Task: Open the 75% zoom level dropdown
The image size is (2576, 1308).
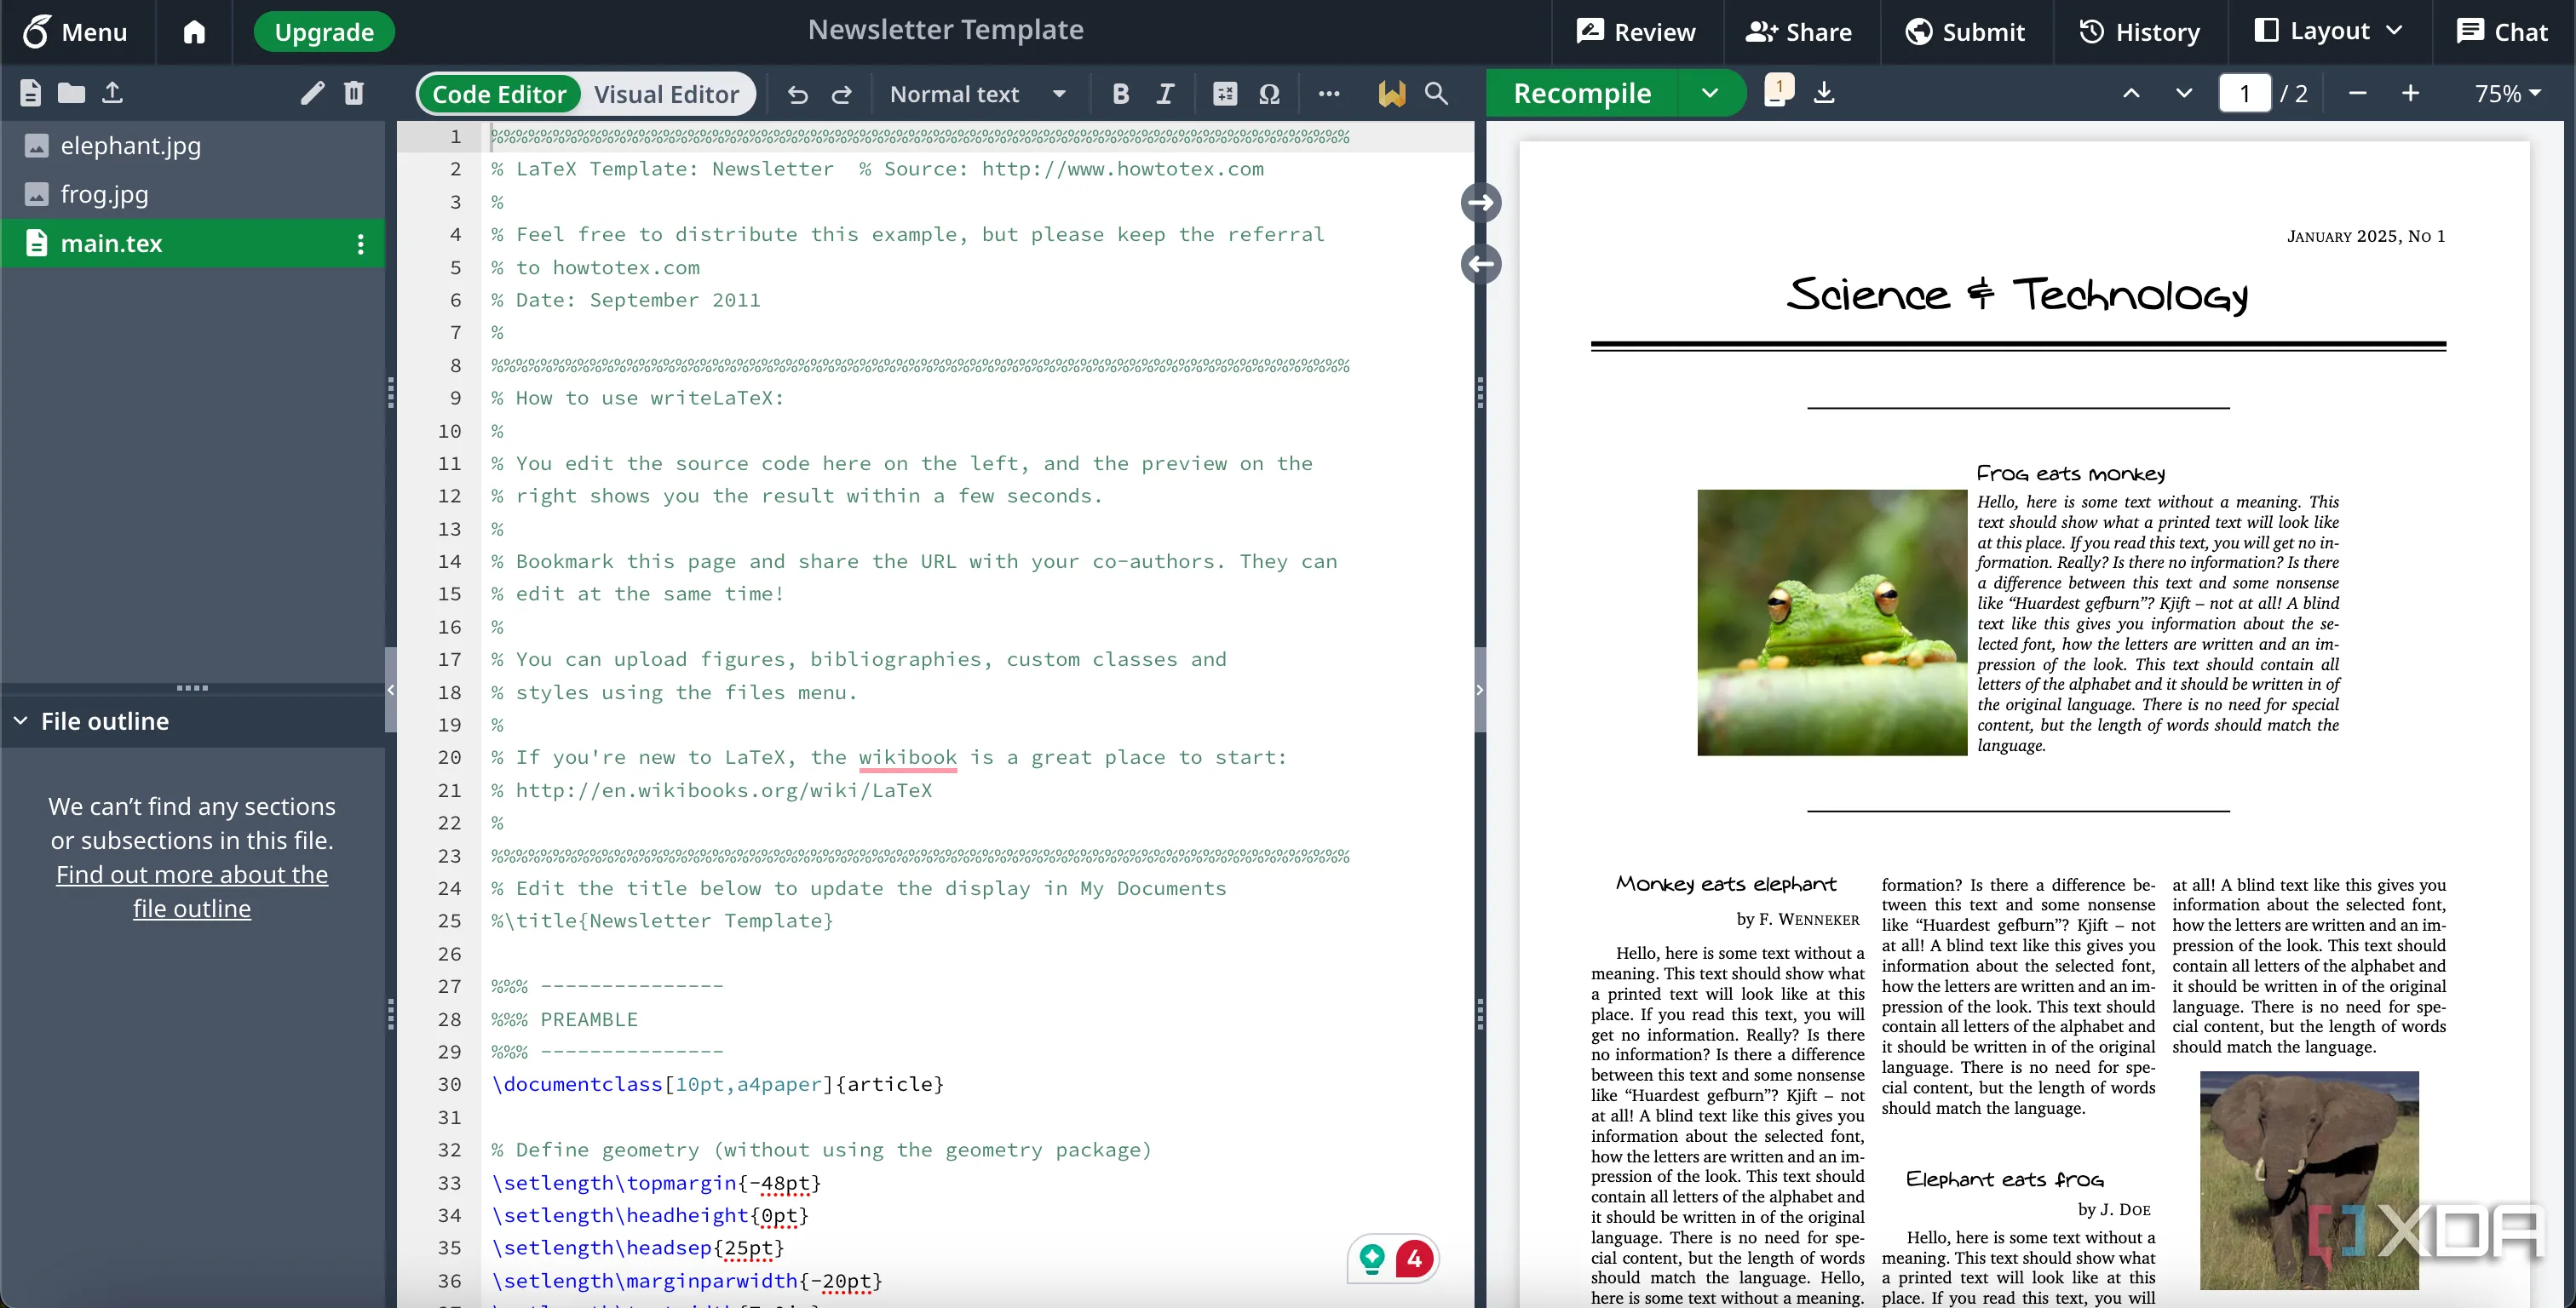Action: pyautogui.click(x=2508, y=93)
